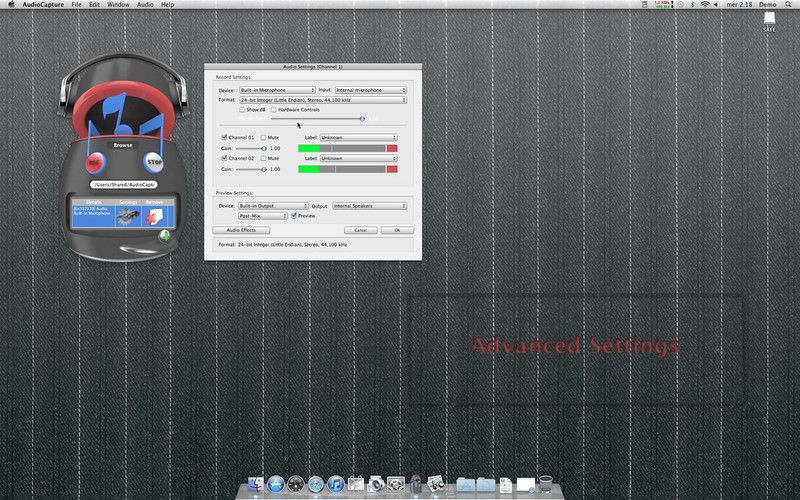Click the Demo user menu

tap(767, 4)
